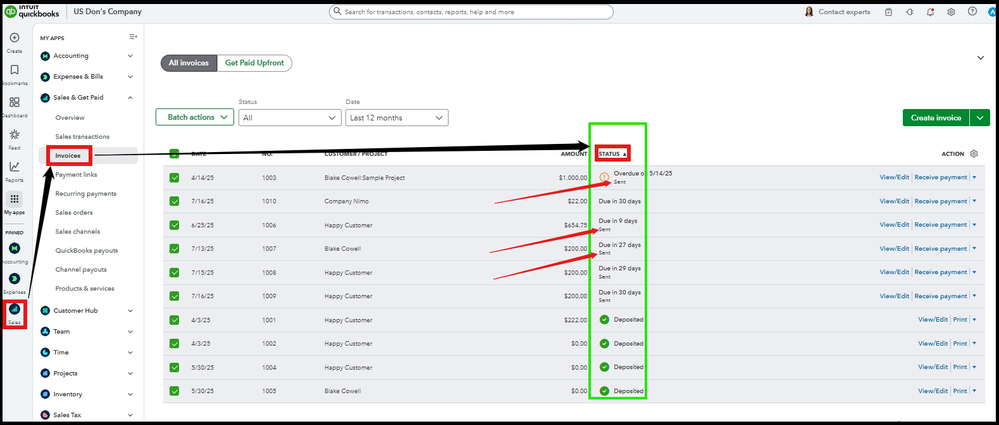Uncheck invoice 1007 checkbox
Screen dimensions: 999x425
coord(175,249)
